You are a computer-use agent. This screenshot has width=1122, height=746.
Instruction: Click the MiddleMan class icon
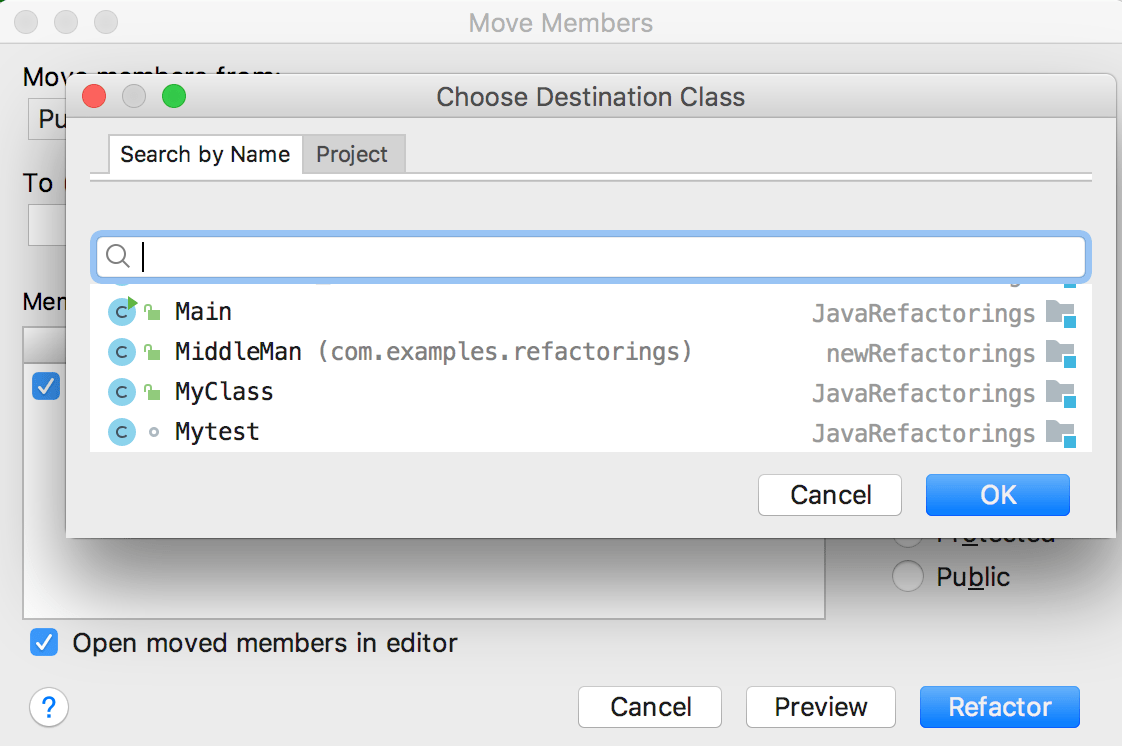click(121, 352)
